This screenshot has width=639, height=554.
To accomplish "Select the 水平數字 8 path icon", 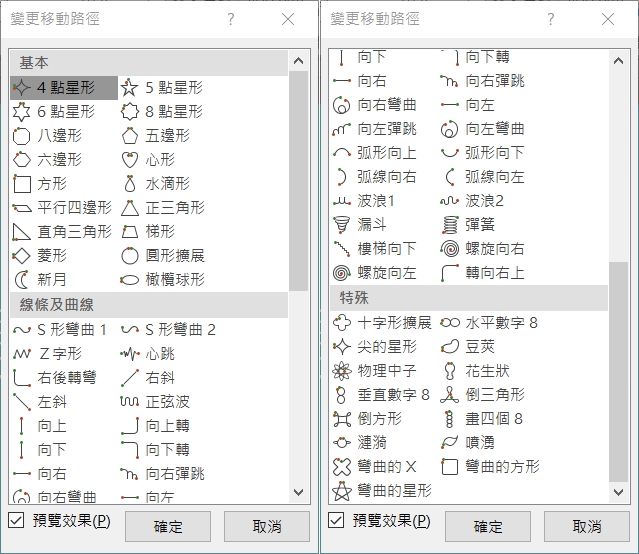I will click(450, 323).
